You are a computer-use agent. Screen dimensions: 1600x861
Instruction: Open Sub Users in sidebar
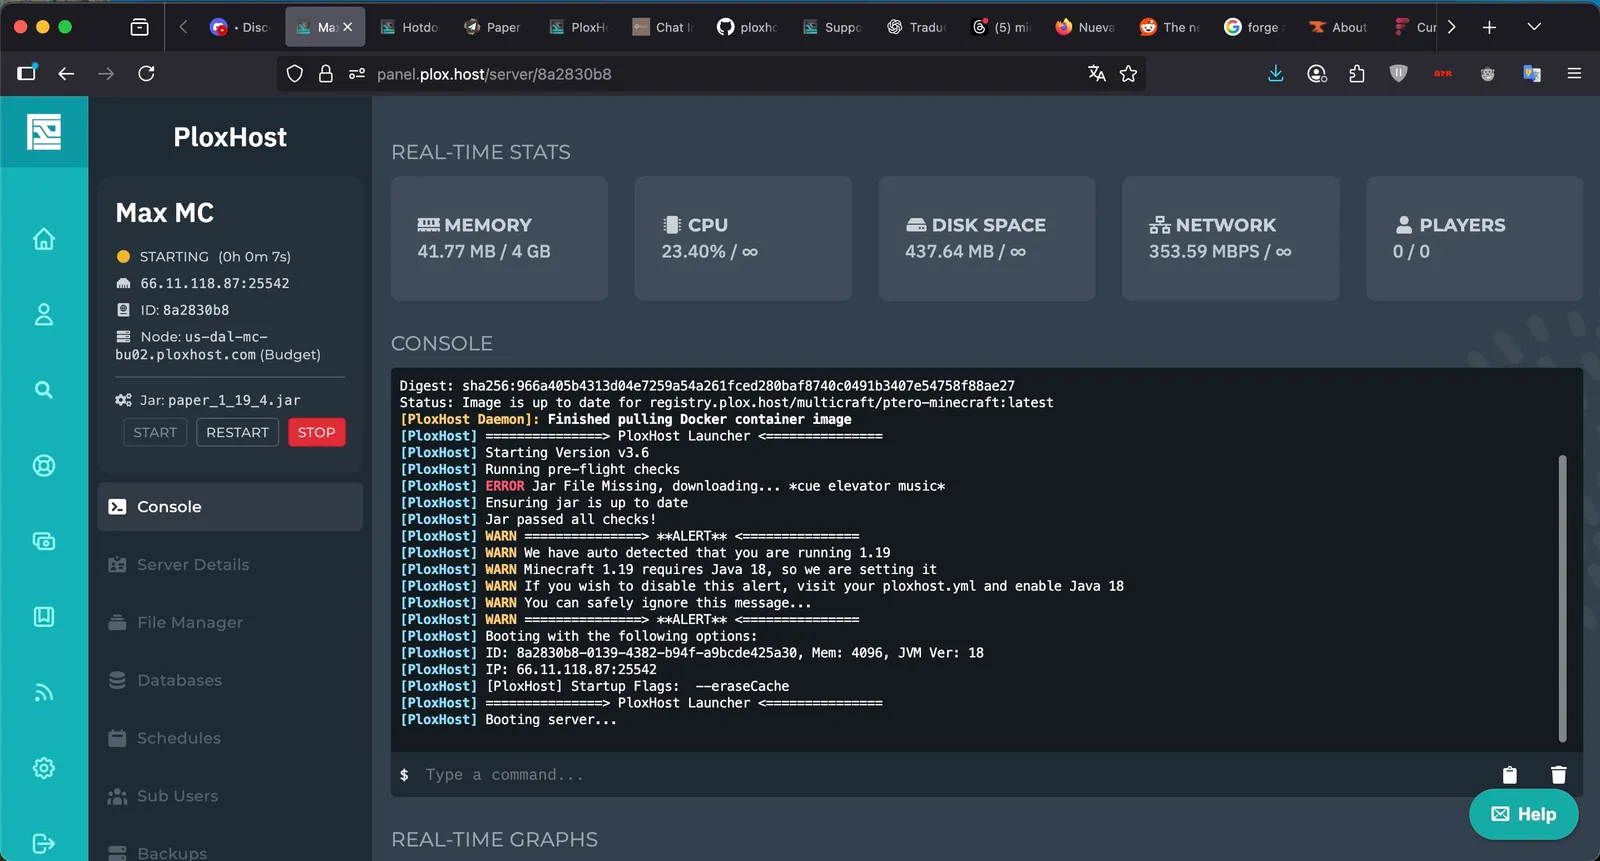[230, 796]
